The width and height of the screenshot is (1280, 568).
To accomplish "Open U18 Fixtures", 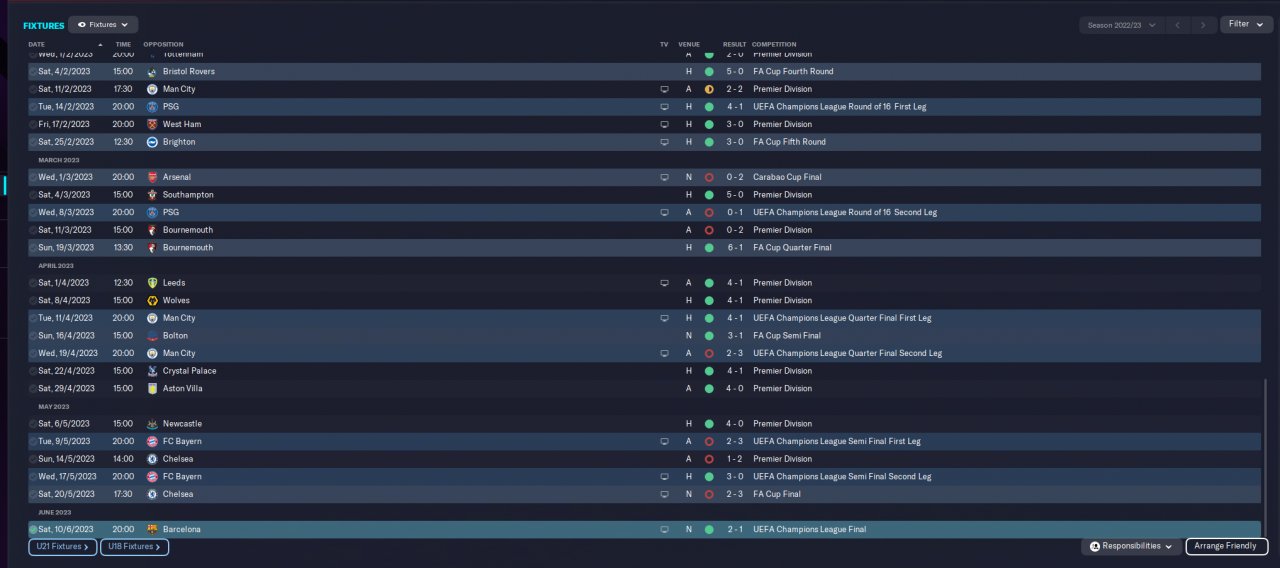I will pyautogui.click(x=135, y=547).
